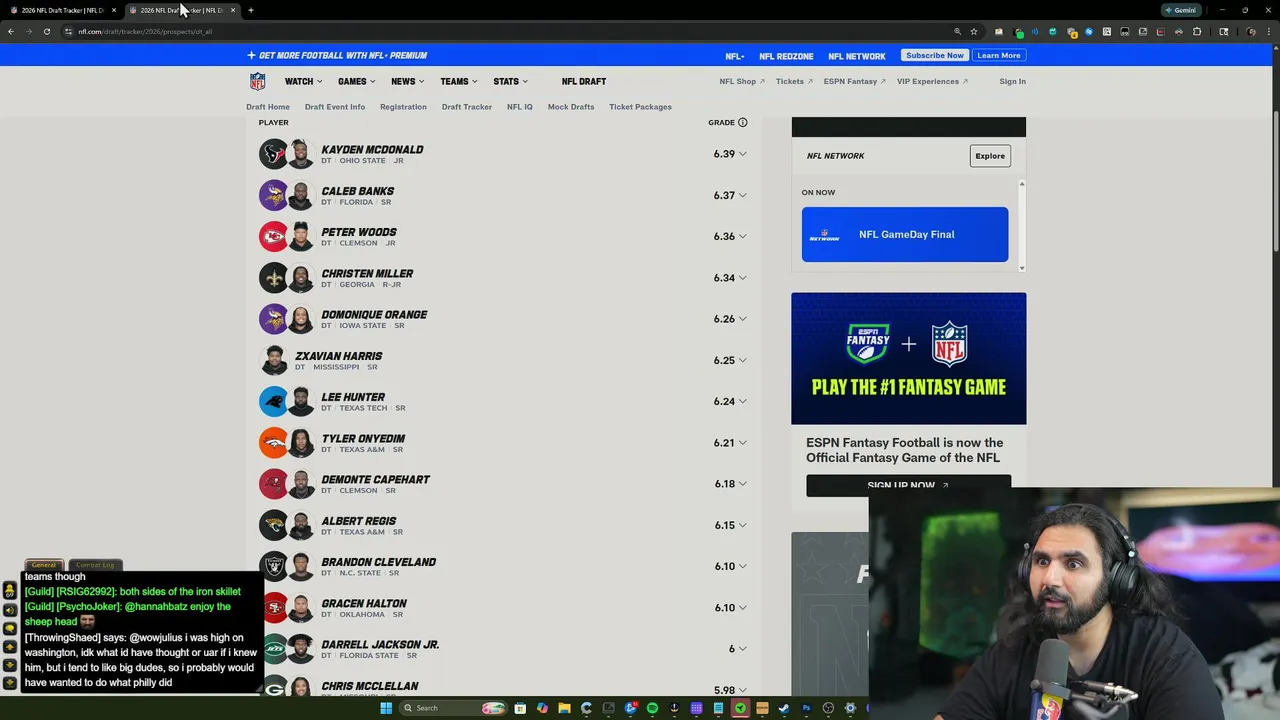Switch to the Draft Tracker sub-tab
This screenshot has width=1280, height=720.
pyautogui.click(x=467, y=107)
